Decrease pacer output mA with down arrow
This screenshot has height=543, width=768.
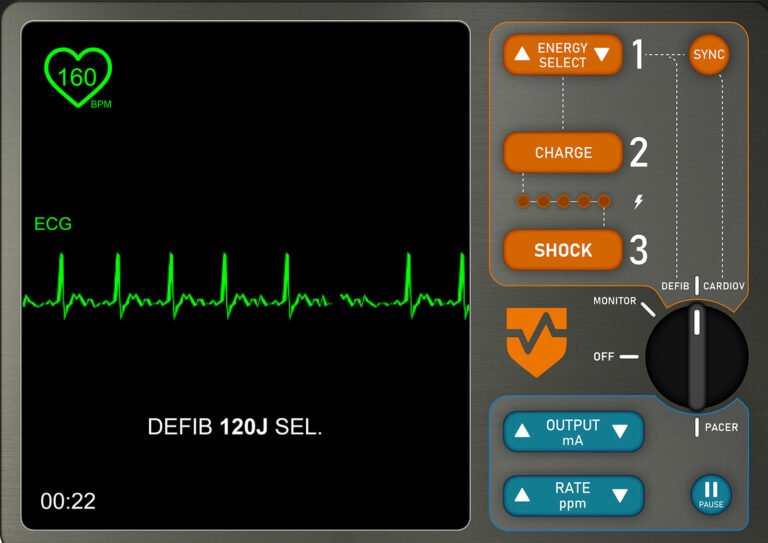click(x=619, y=432)
